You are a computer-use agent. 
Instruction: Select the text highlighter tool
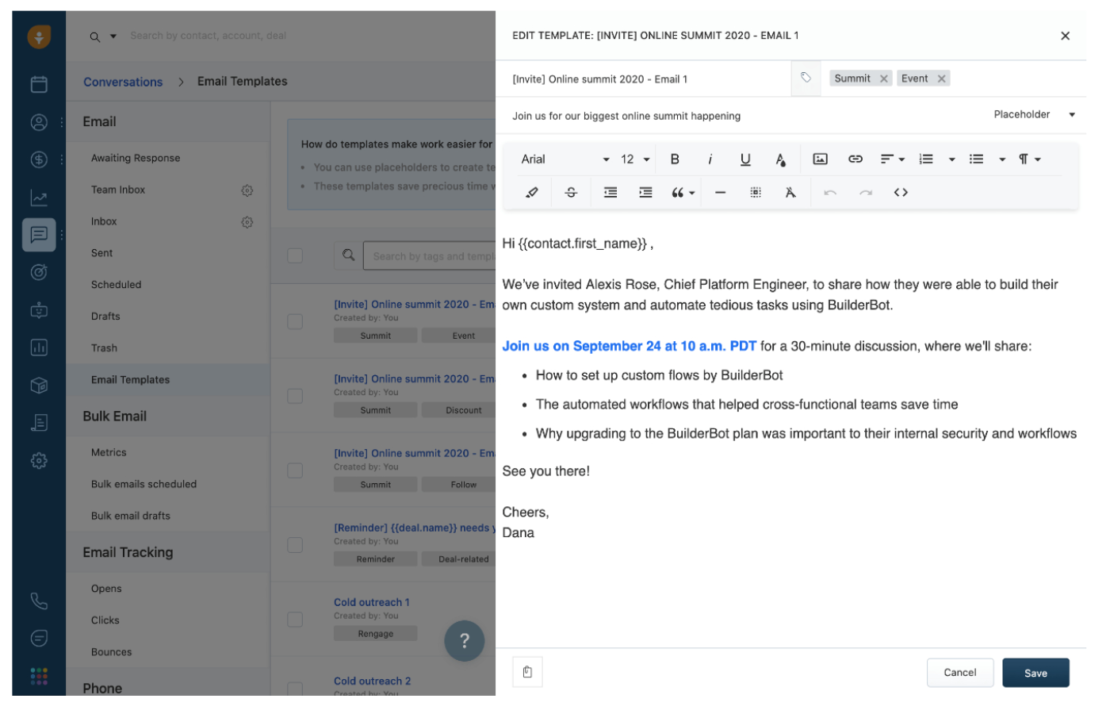coord(531,192)
